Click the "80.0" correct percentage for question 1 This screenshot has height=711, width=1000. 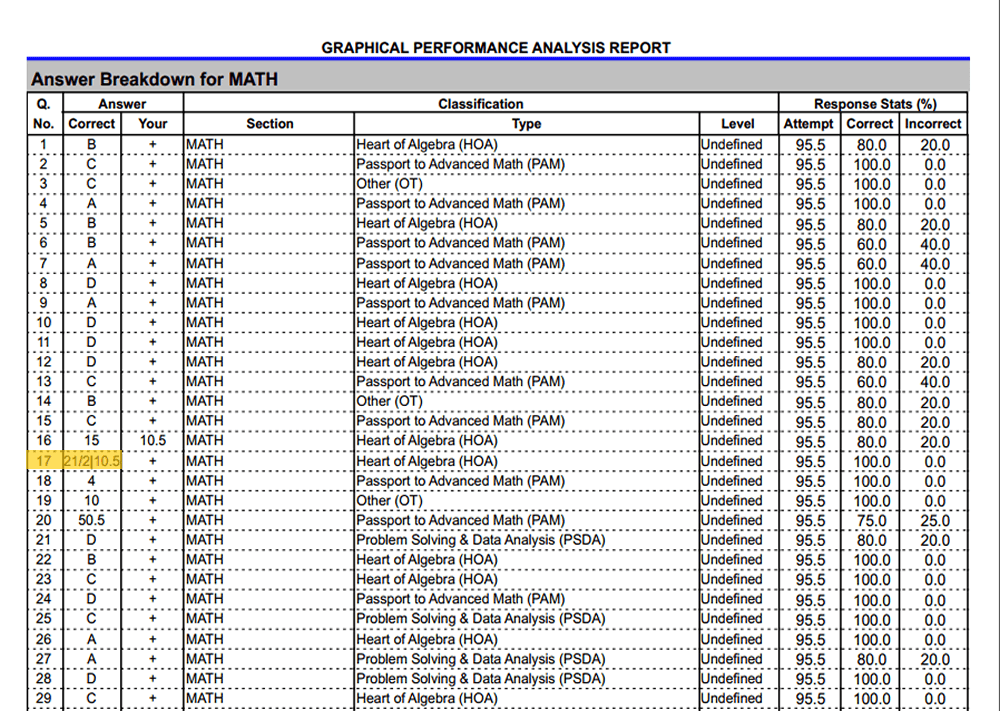point(871,145)
